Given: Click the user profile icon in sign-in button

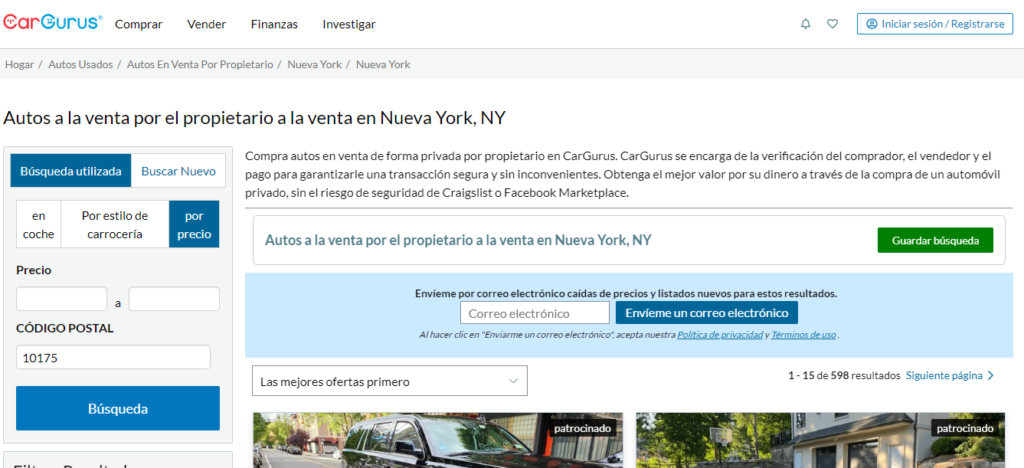Looking at the screenshot, I should (872, 23).
